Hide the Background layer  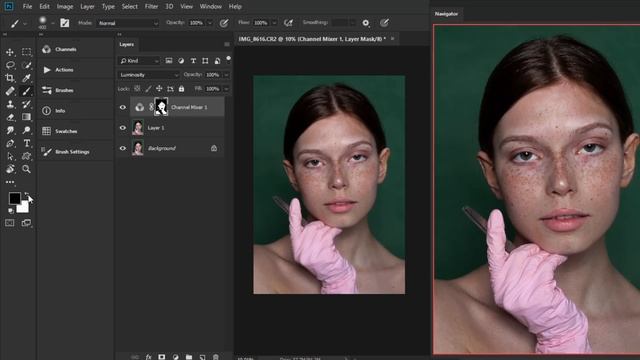123,148
